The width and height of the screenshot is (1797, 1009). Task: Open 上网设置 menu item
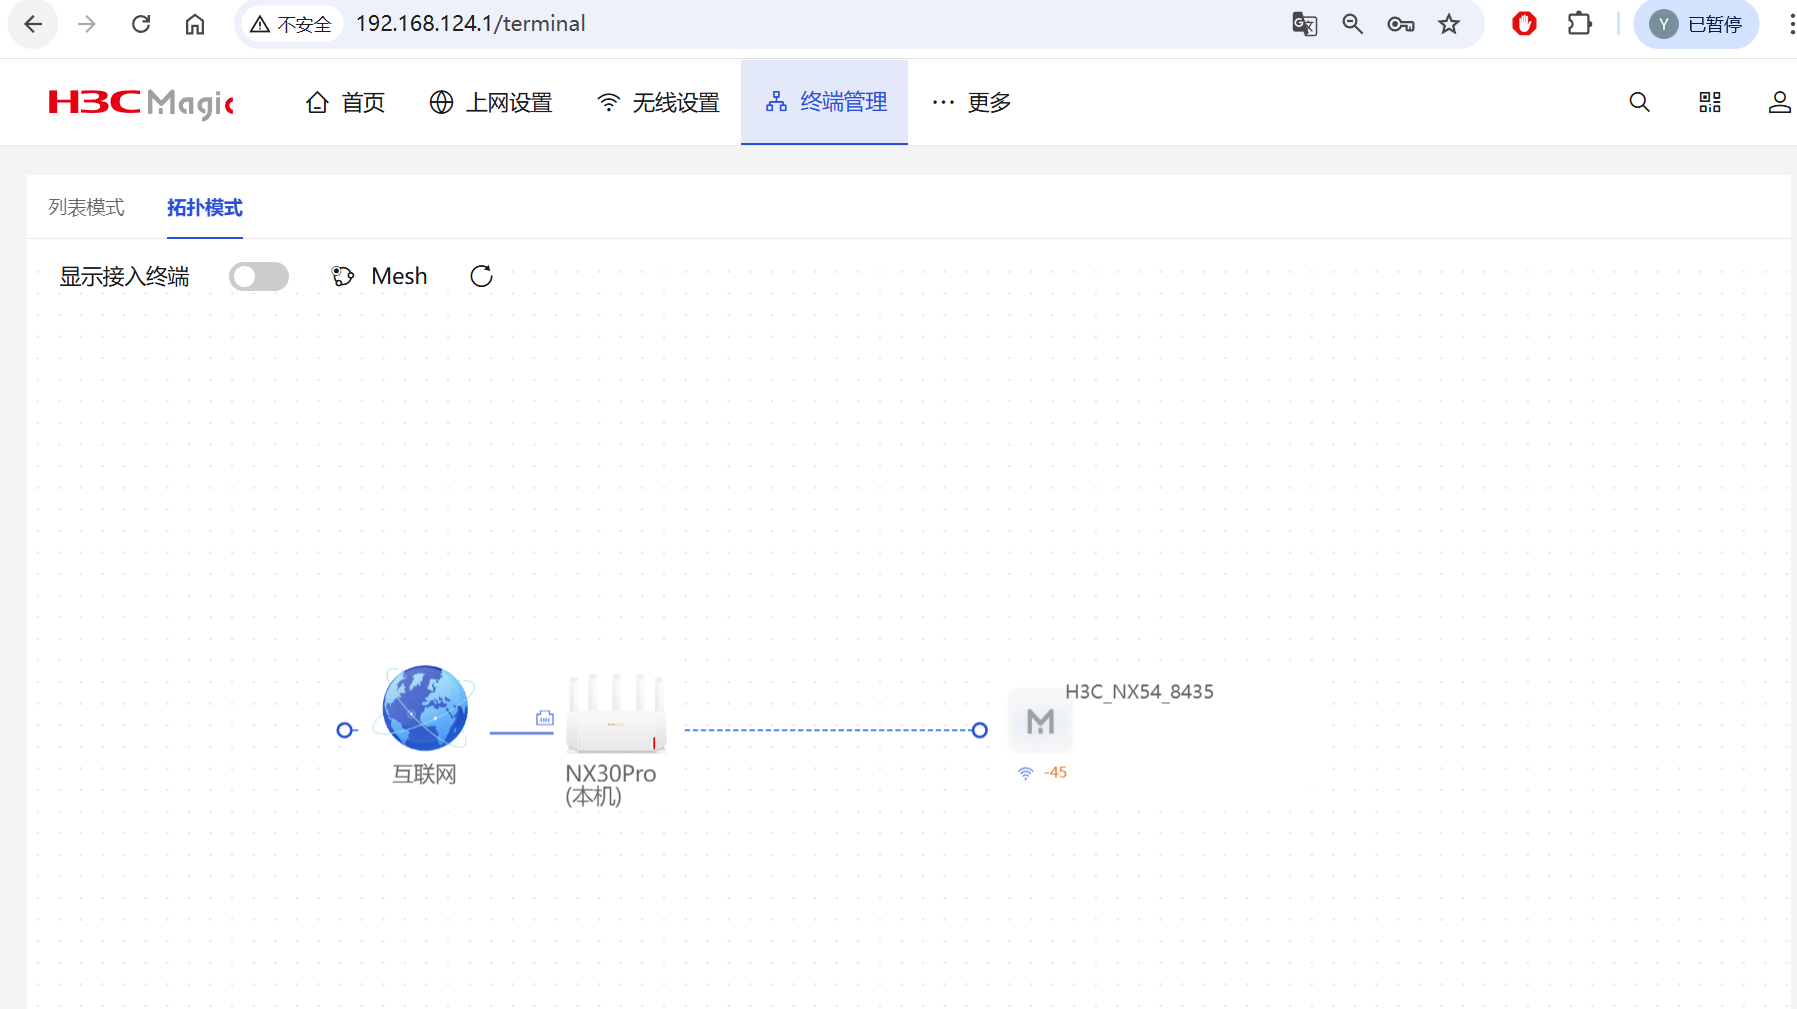coord(491,103)
